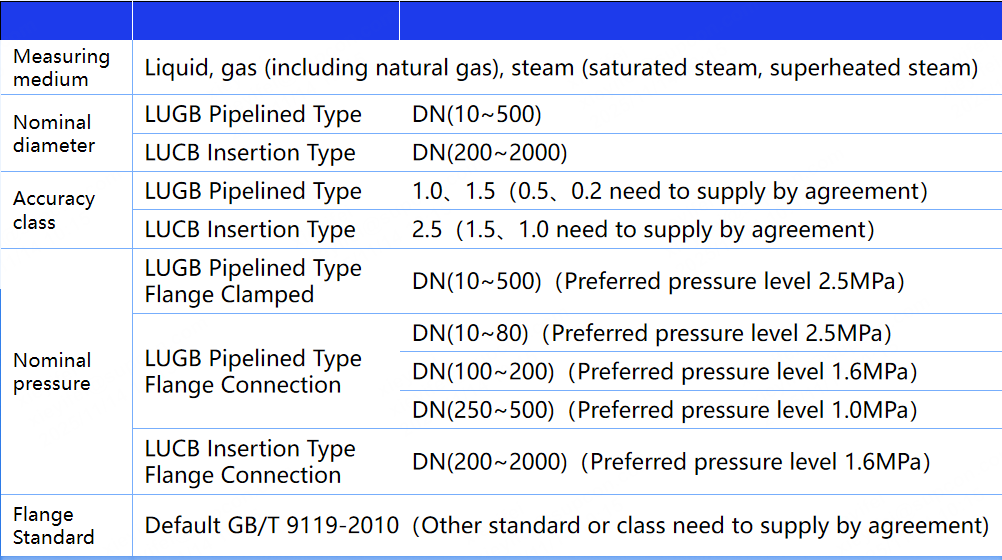The height and width of the screenshot is (560, 1002).
Task: Select LUGB Pipelined Type Flange Connection cell
Action: point(253,372)
